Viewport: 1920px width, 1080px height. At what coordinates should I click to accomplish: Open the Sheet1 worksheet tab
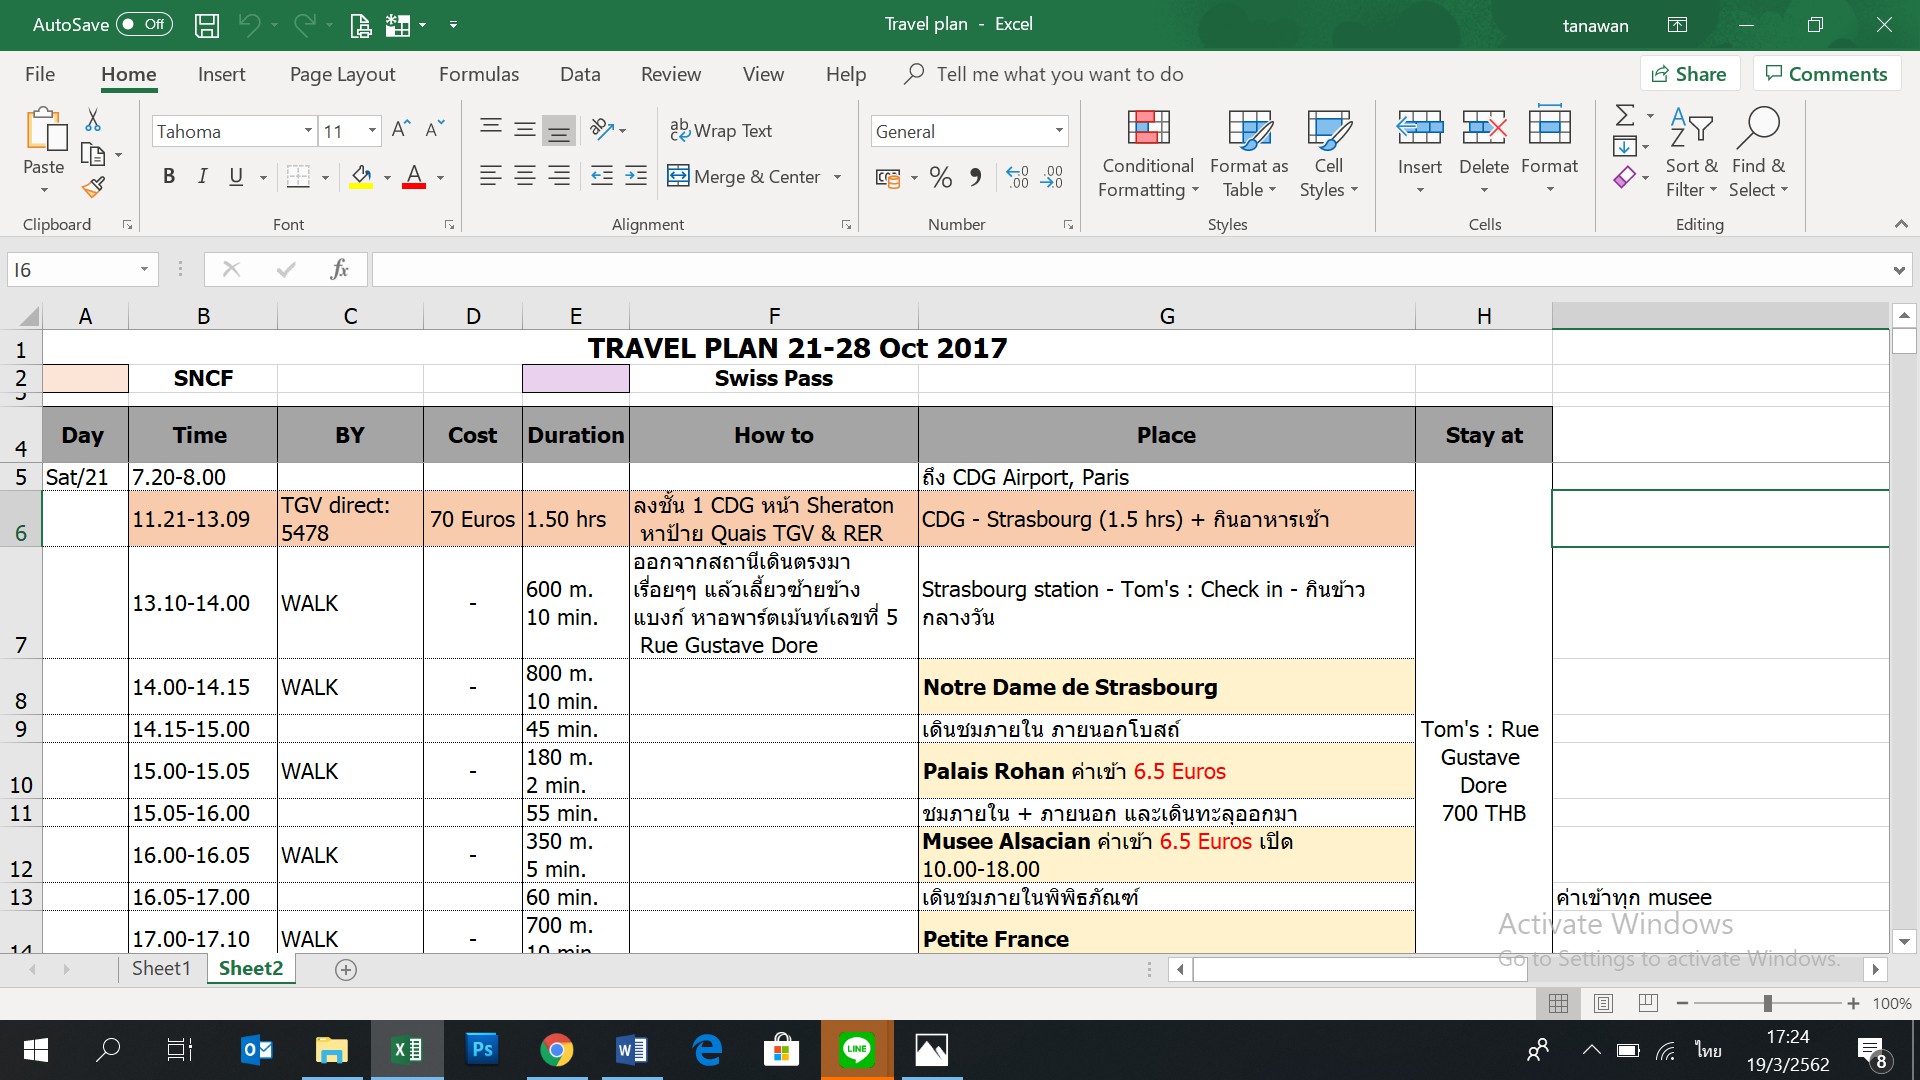point(161,968)
